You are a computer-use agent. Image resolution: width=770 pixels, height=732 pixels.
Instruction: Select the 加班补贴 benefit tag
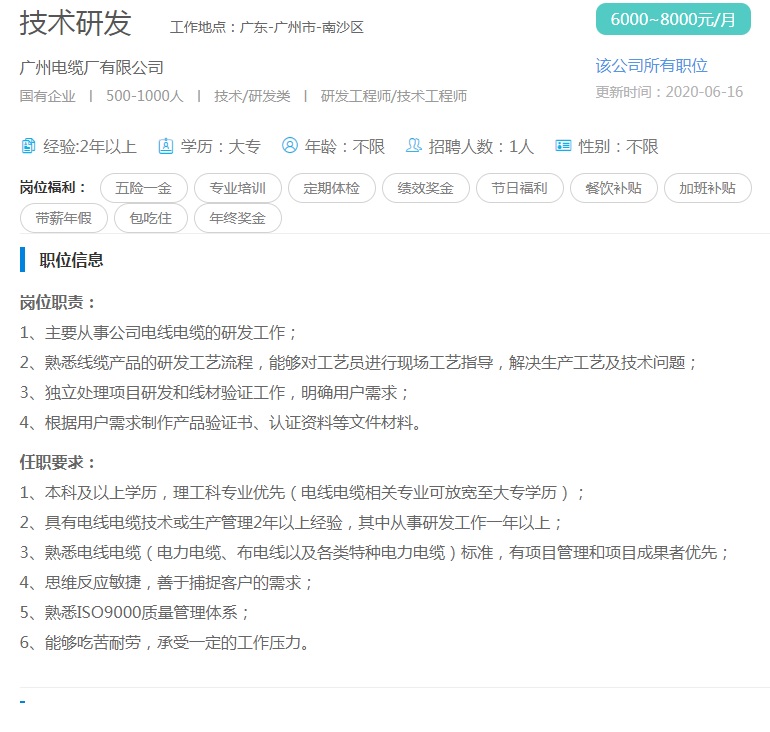pyautogui.click(x=708, y=188)
